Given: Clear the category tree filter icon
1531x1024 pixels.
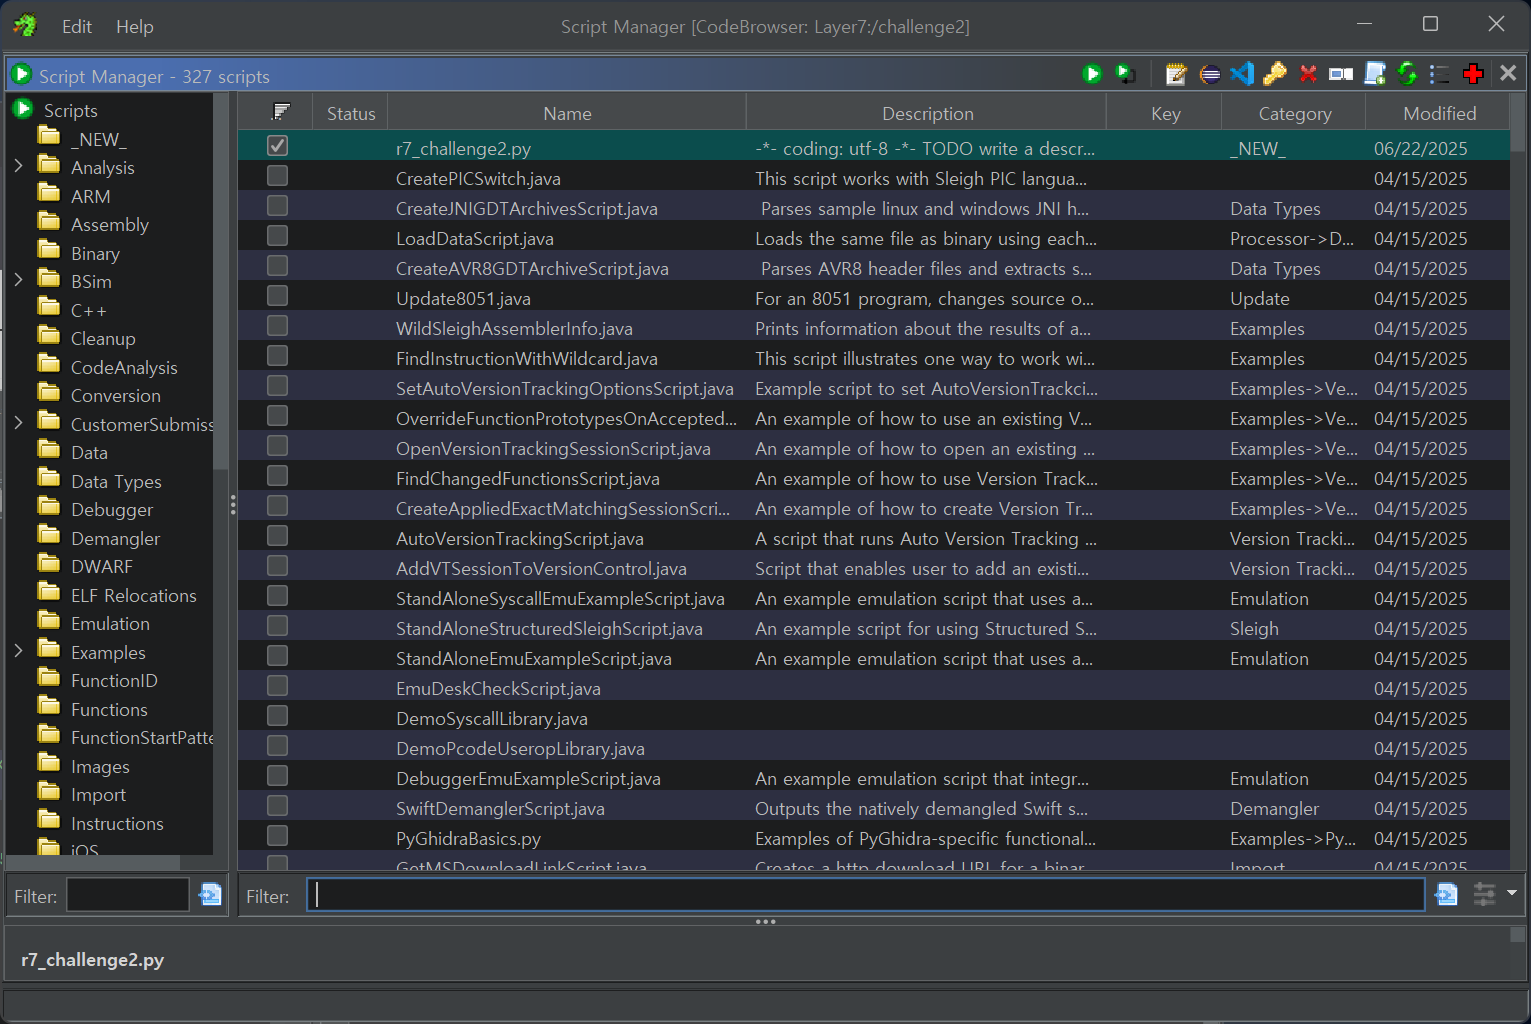Looking at the screenshot, I should tap(210, 894).
